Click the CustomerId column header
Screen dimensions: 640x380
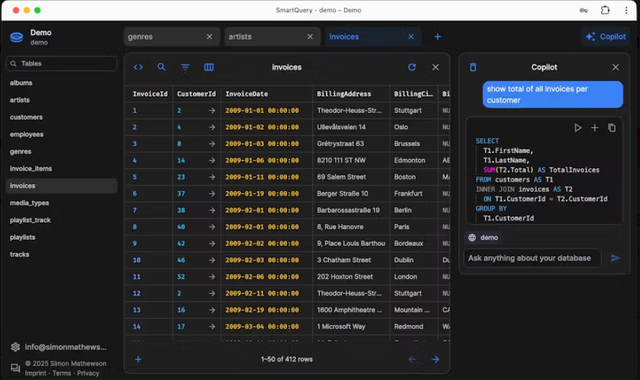[196, 94]
